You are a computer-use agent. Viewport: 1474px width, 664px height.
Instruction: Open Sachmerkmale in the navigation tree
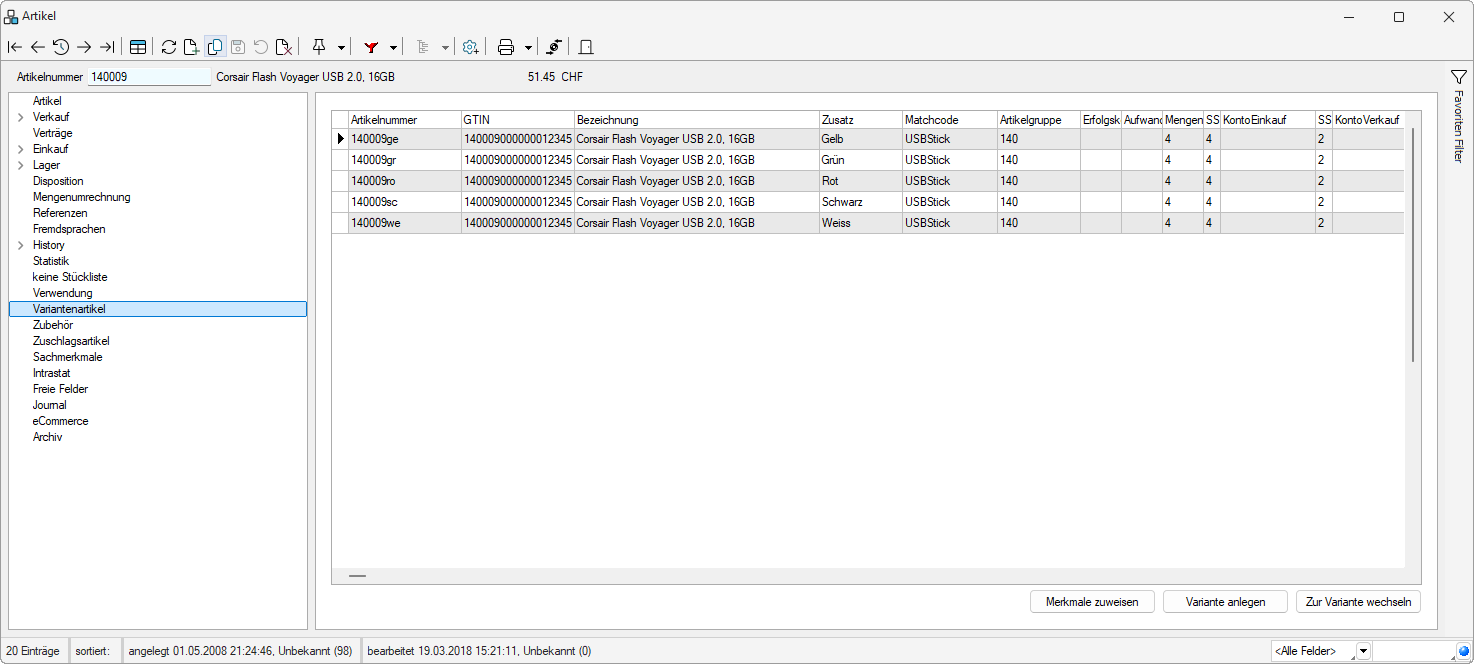67,357
